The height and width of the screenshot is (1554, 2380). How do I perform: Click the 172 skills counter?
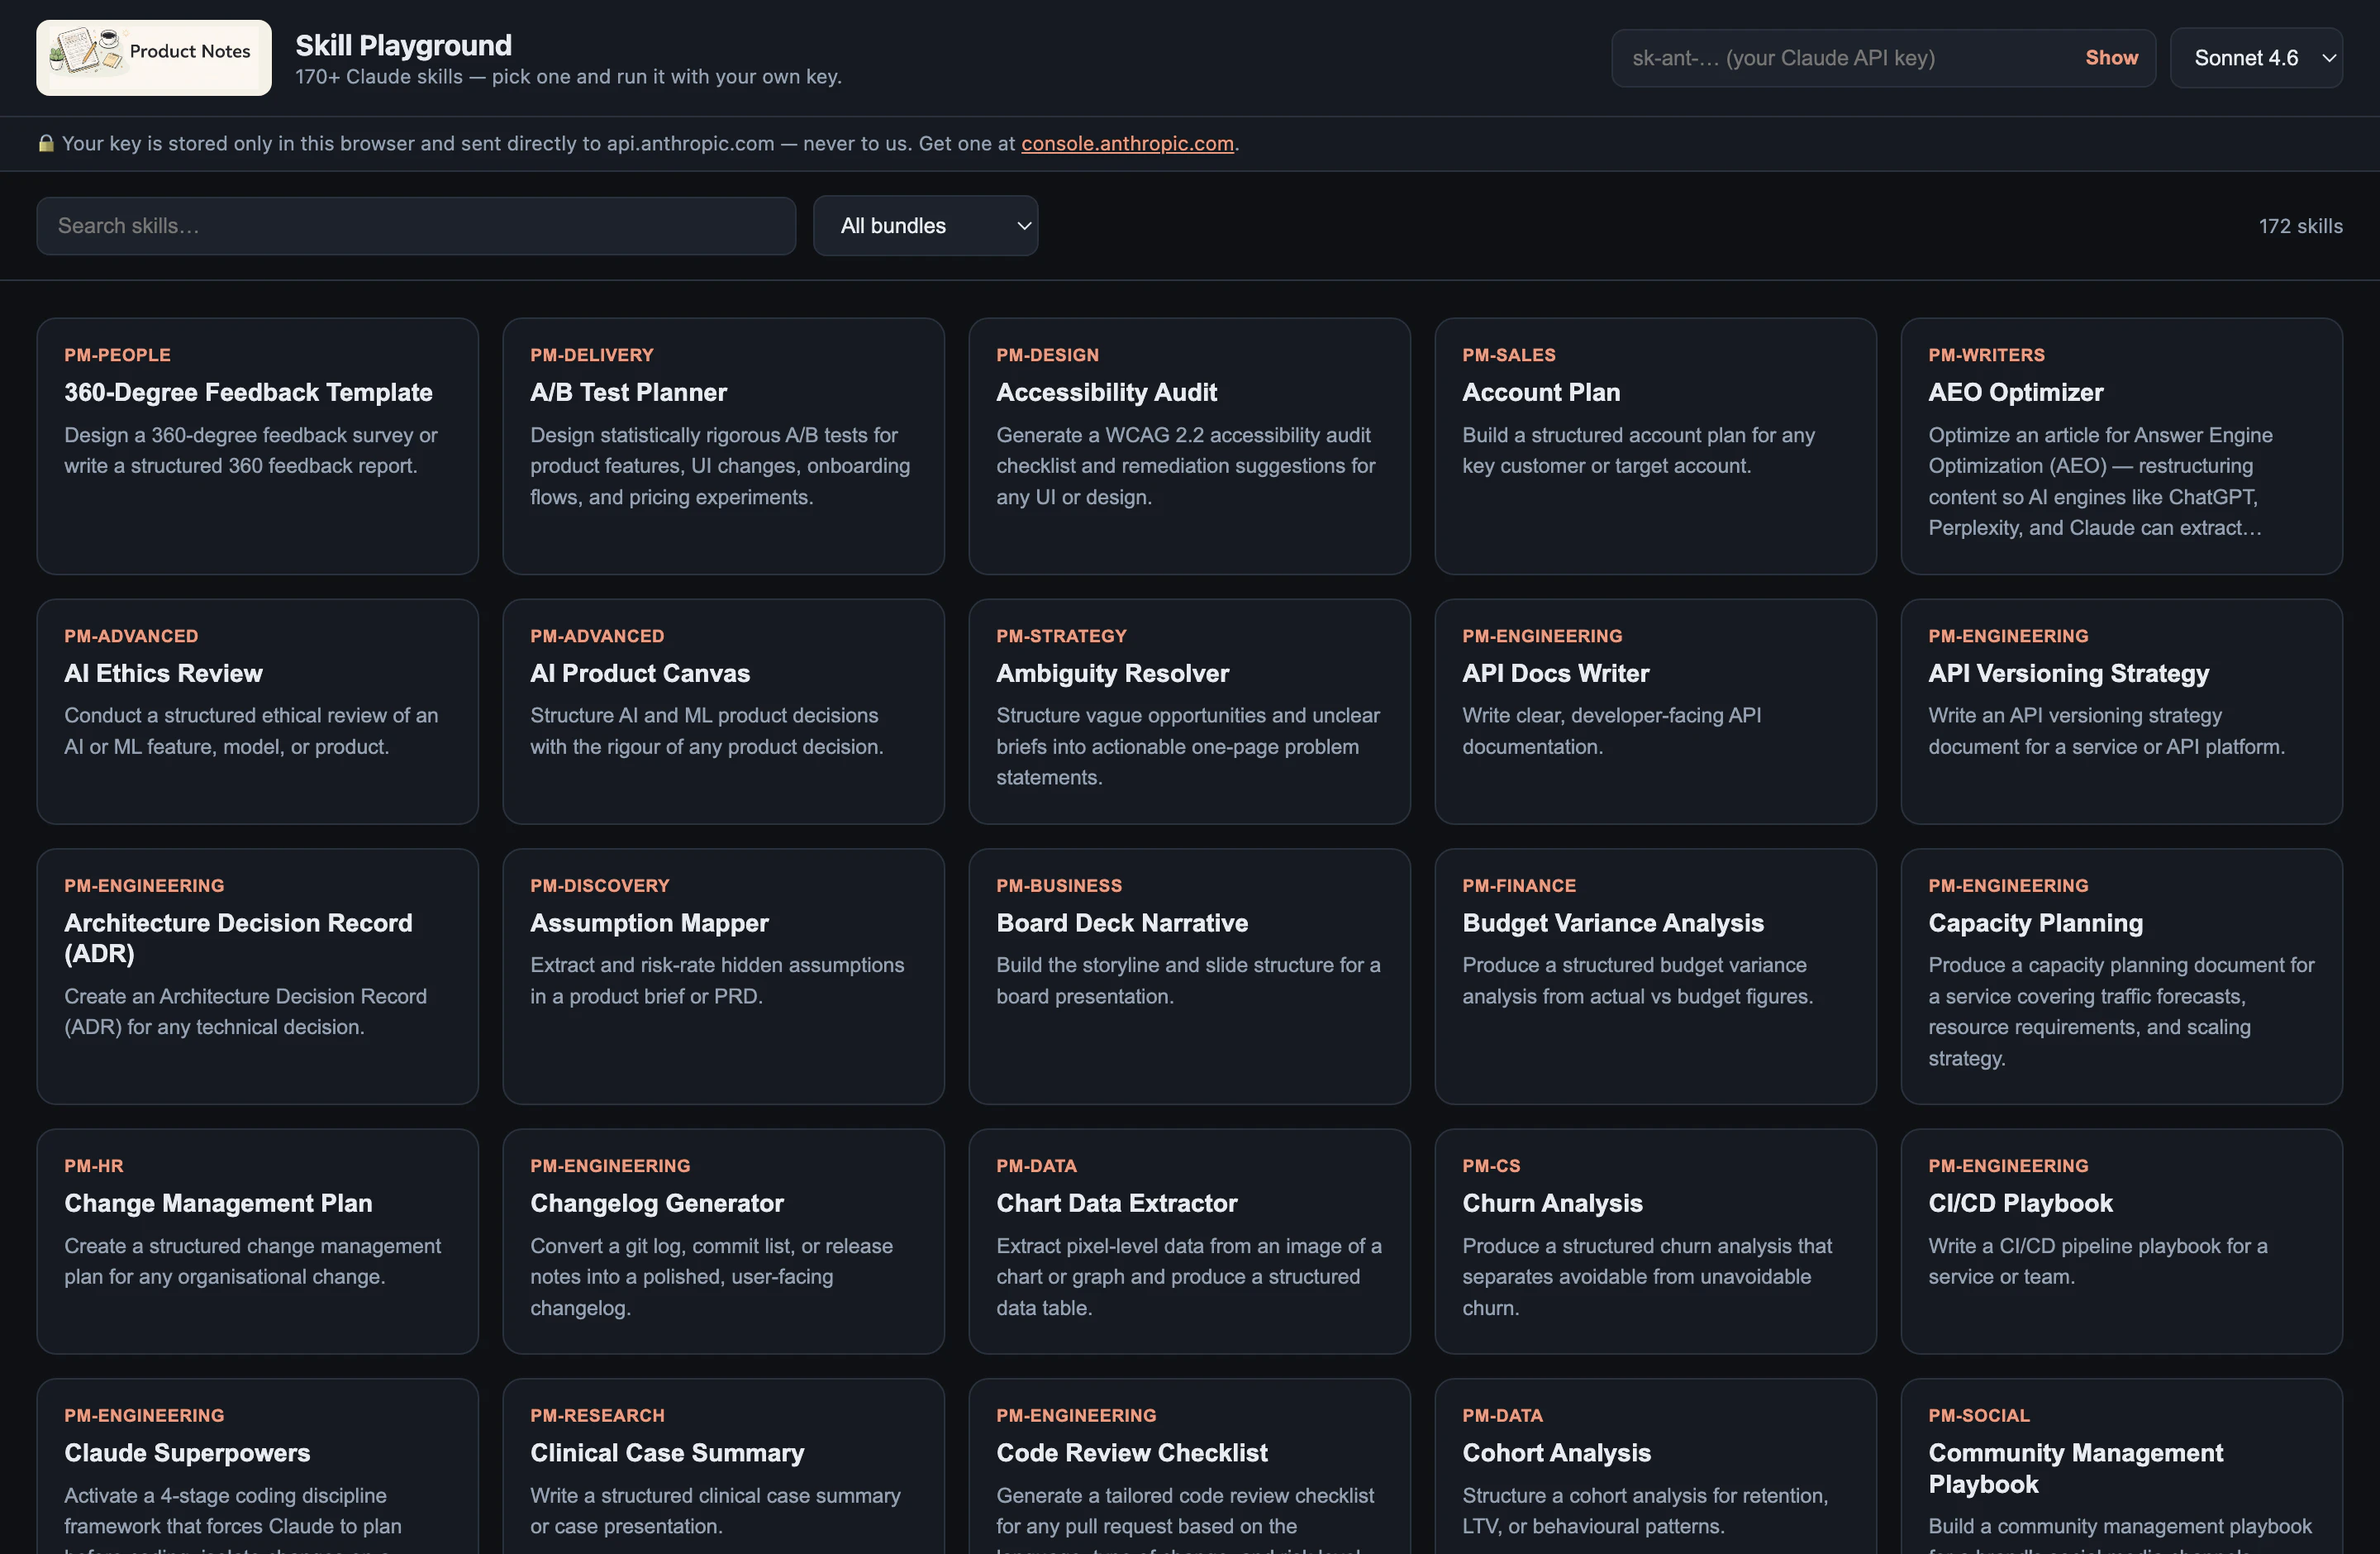pyautogui.click(x=2300, y=226)
